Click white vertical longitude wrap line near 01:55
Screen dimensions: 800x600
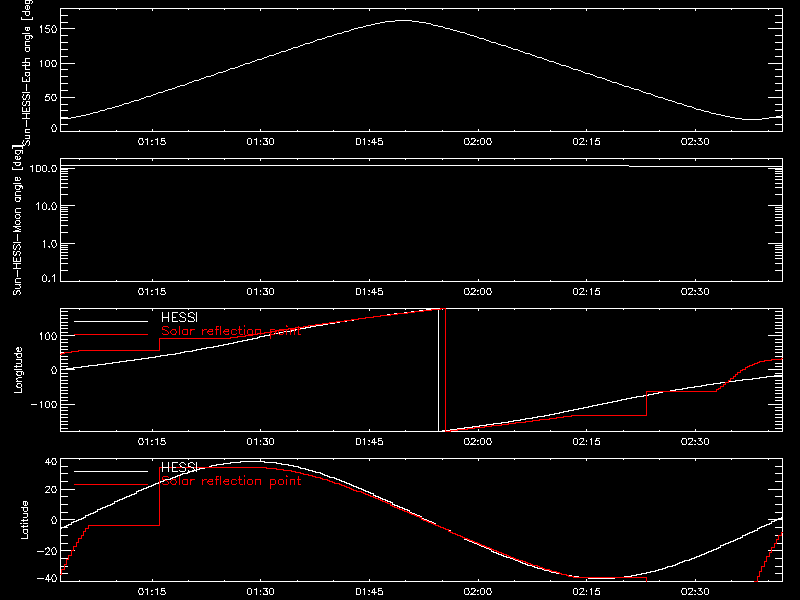click(438, 370)
